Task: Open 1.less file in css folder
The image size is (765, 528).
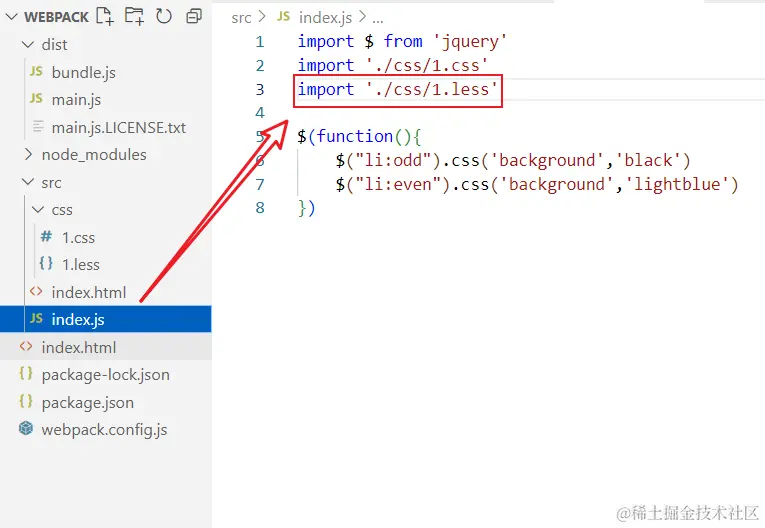Action: (x=81, y=264)
